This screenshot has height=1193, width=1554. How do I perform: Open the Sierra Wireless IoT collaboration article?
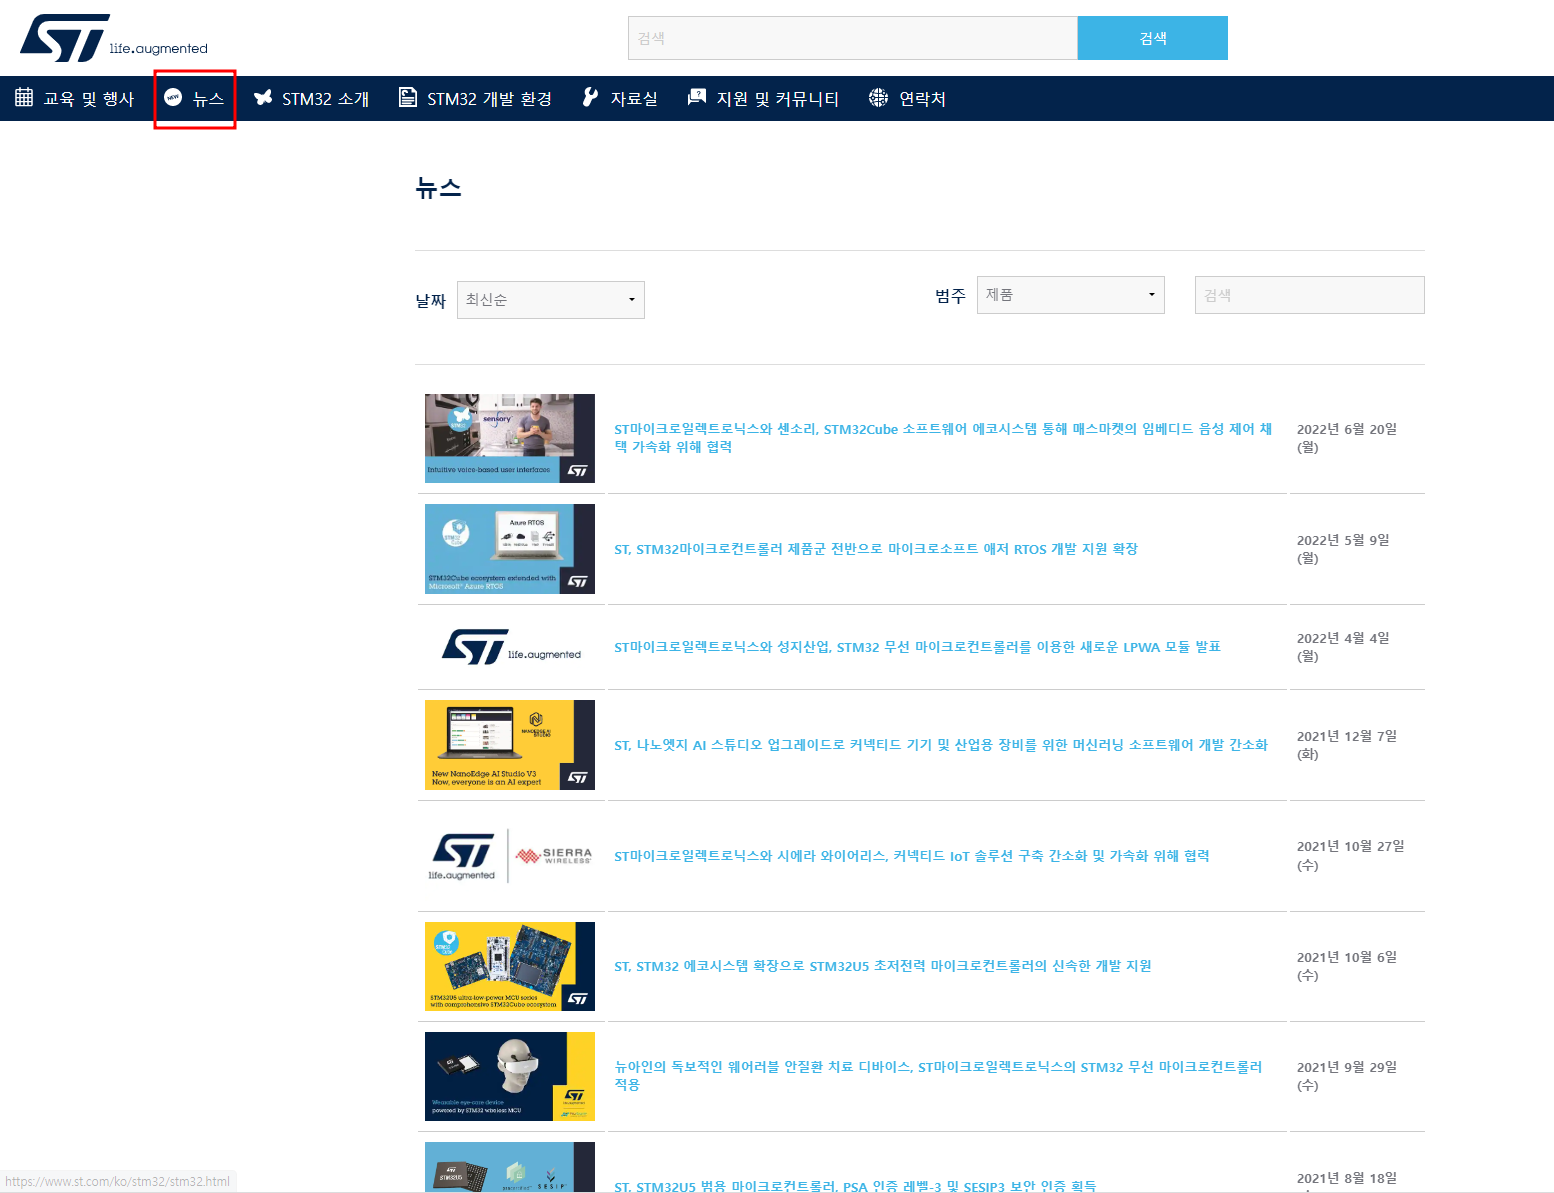pyautogui.click(x=912, y=856)
